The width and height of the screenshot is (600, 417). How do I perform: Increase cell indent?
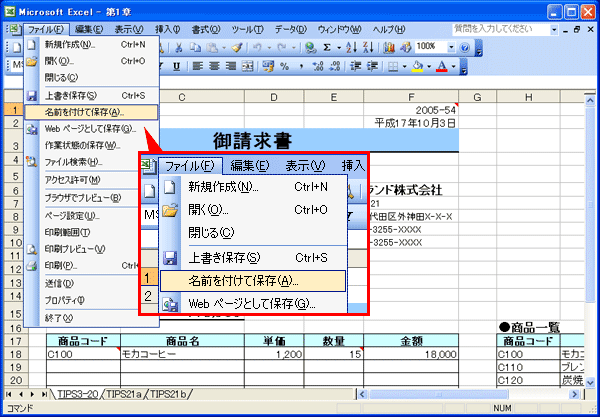373,67
